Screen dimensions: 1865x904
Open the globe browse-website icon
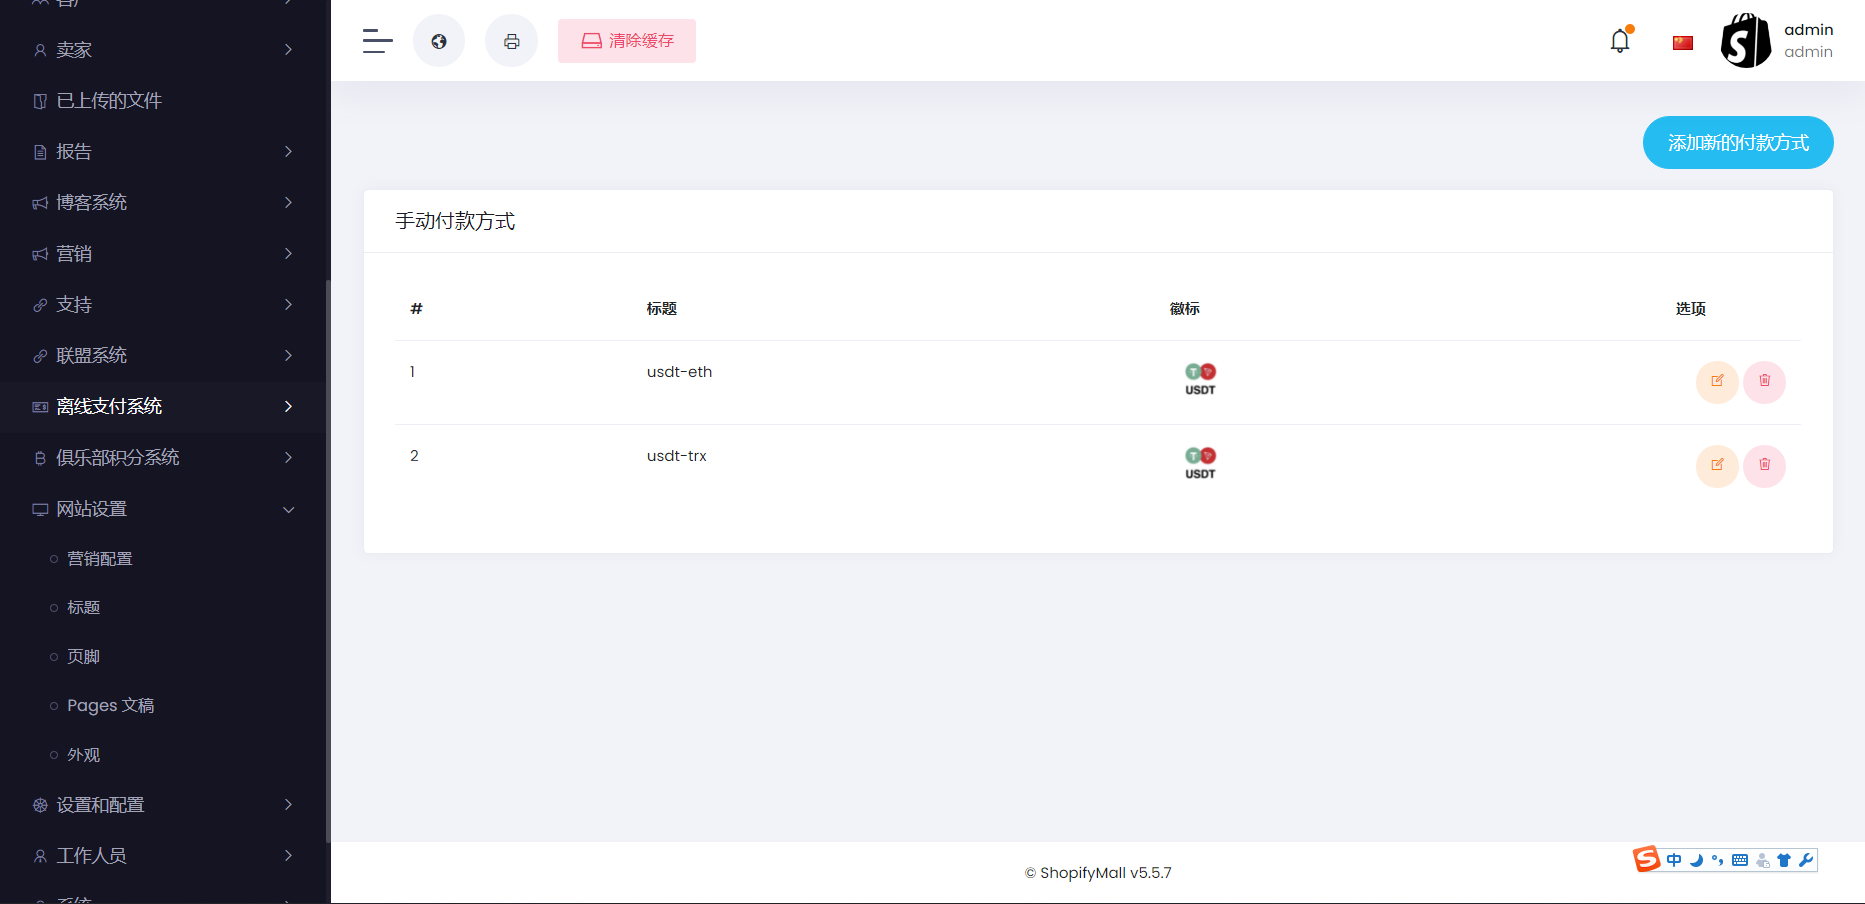pyautogui.click(x=439, y=41)
